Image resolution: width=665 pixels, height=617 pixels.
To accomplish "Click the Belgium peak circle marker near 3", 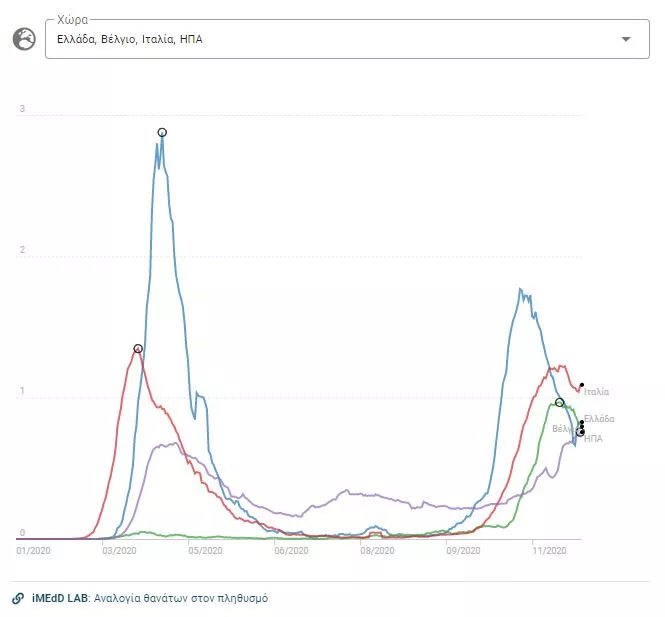I will click(162, 132).
